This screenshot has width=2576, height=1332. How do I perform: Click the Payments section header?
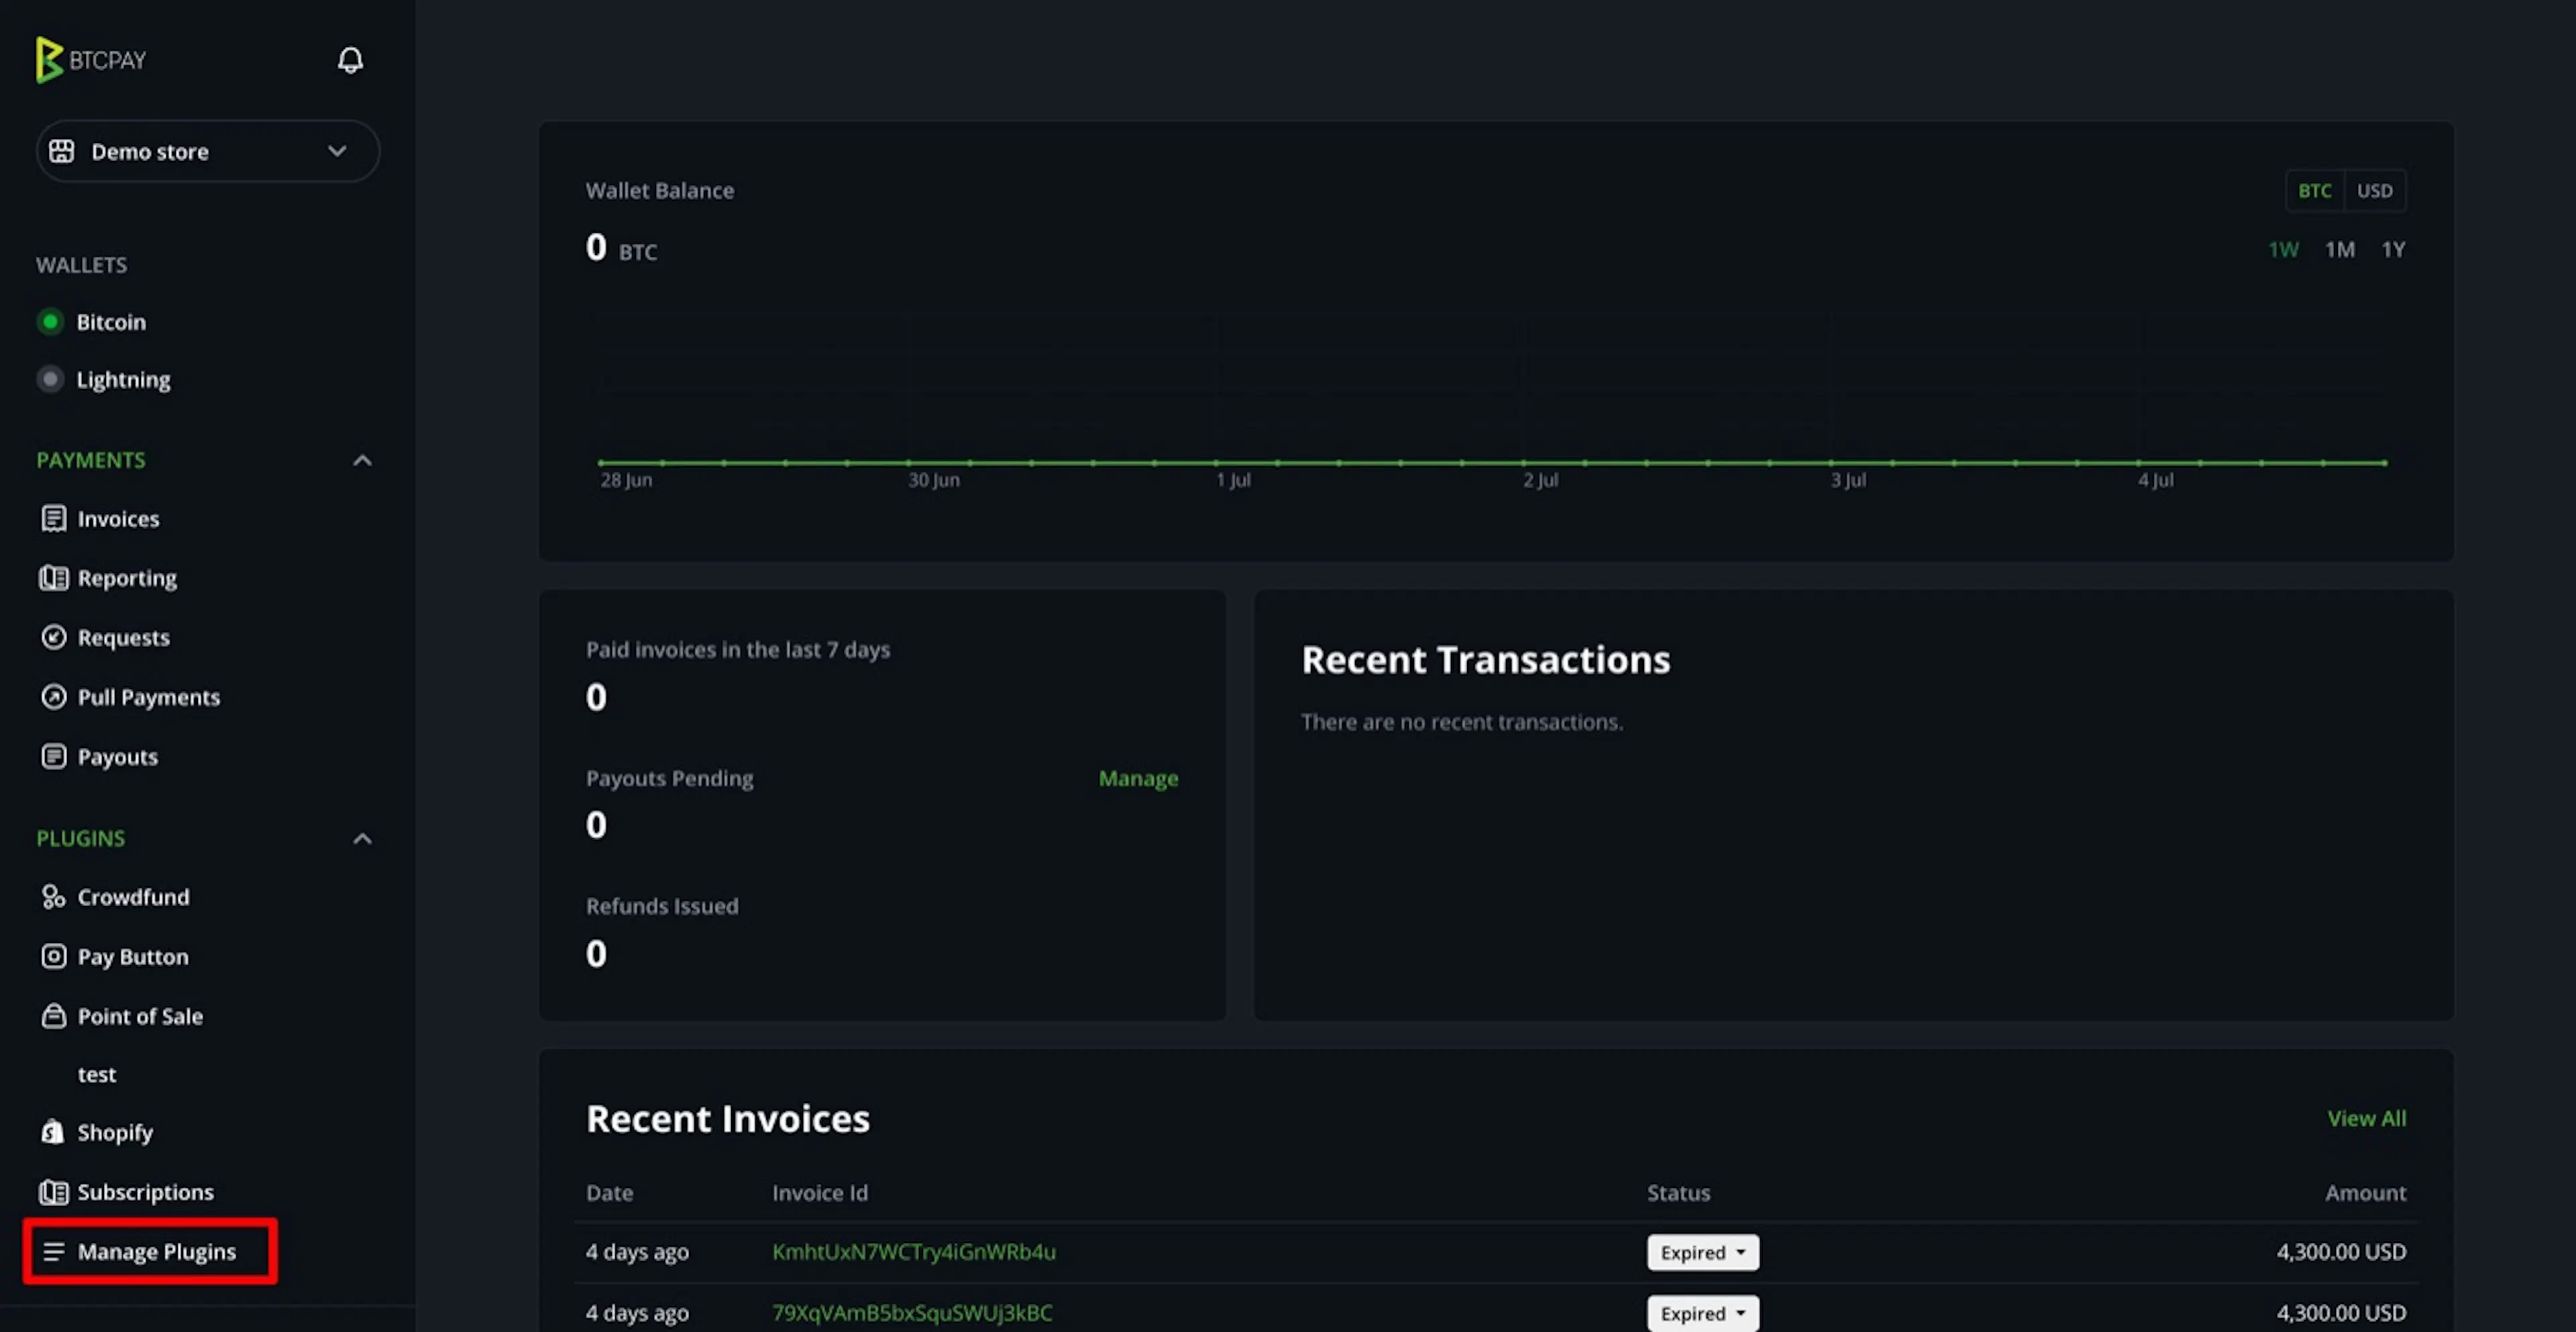91,460
